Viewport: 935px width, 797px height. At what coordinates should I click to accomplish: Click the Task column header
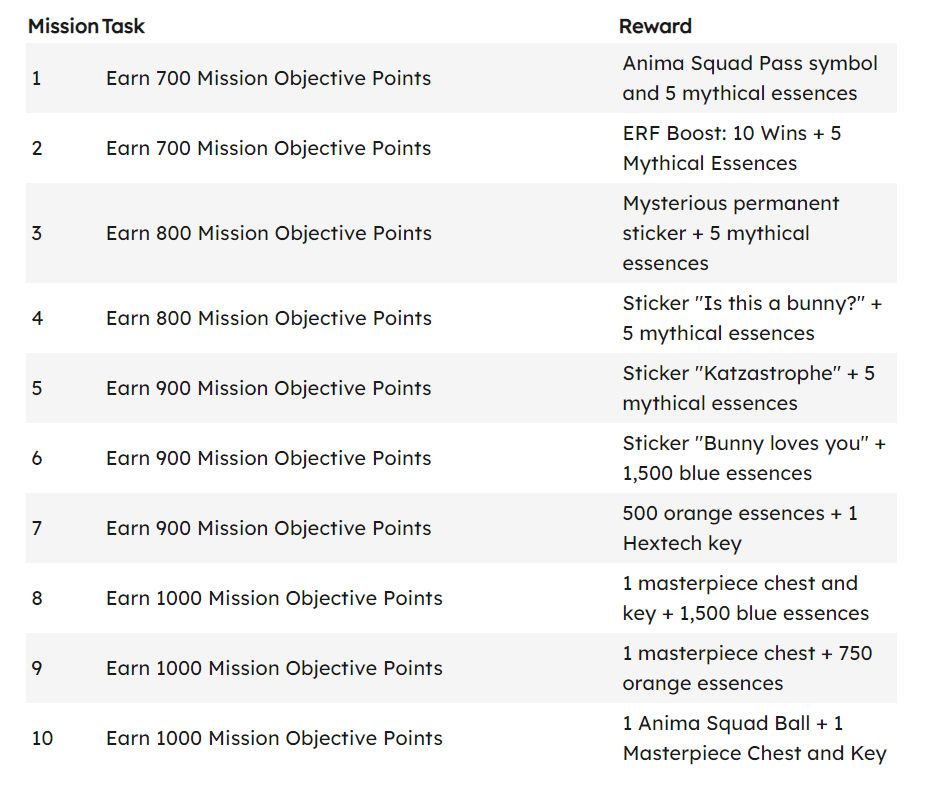(x=123, y=26)
